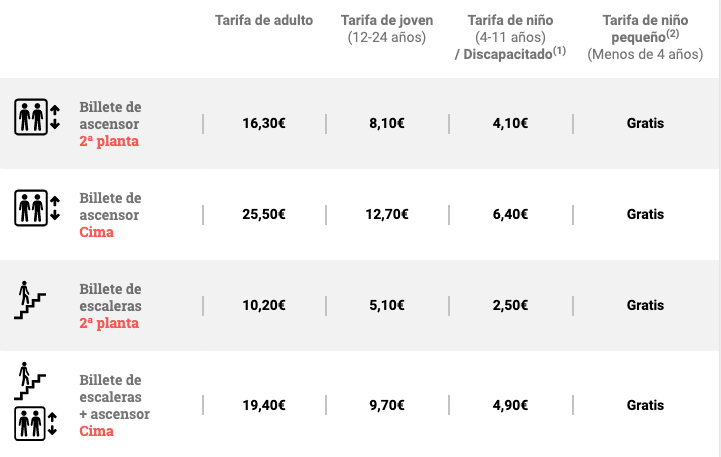Click the 'Tarifa de niño / Discapacitado' header
The height and width of the screenshot is (457, 721).
tap(510, 37)
